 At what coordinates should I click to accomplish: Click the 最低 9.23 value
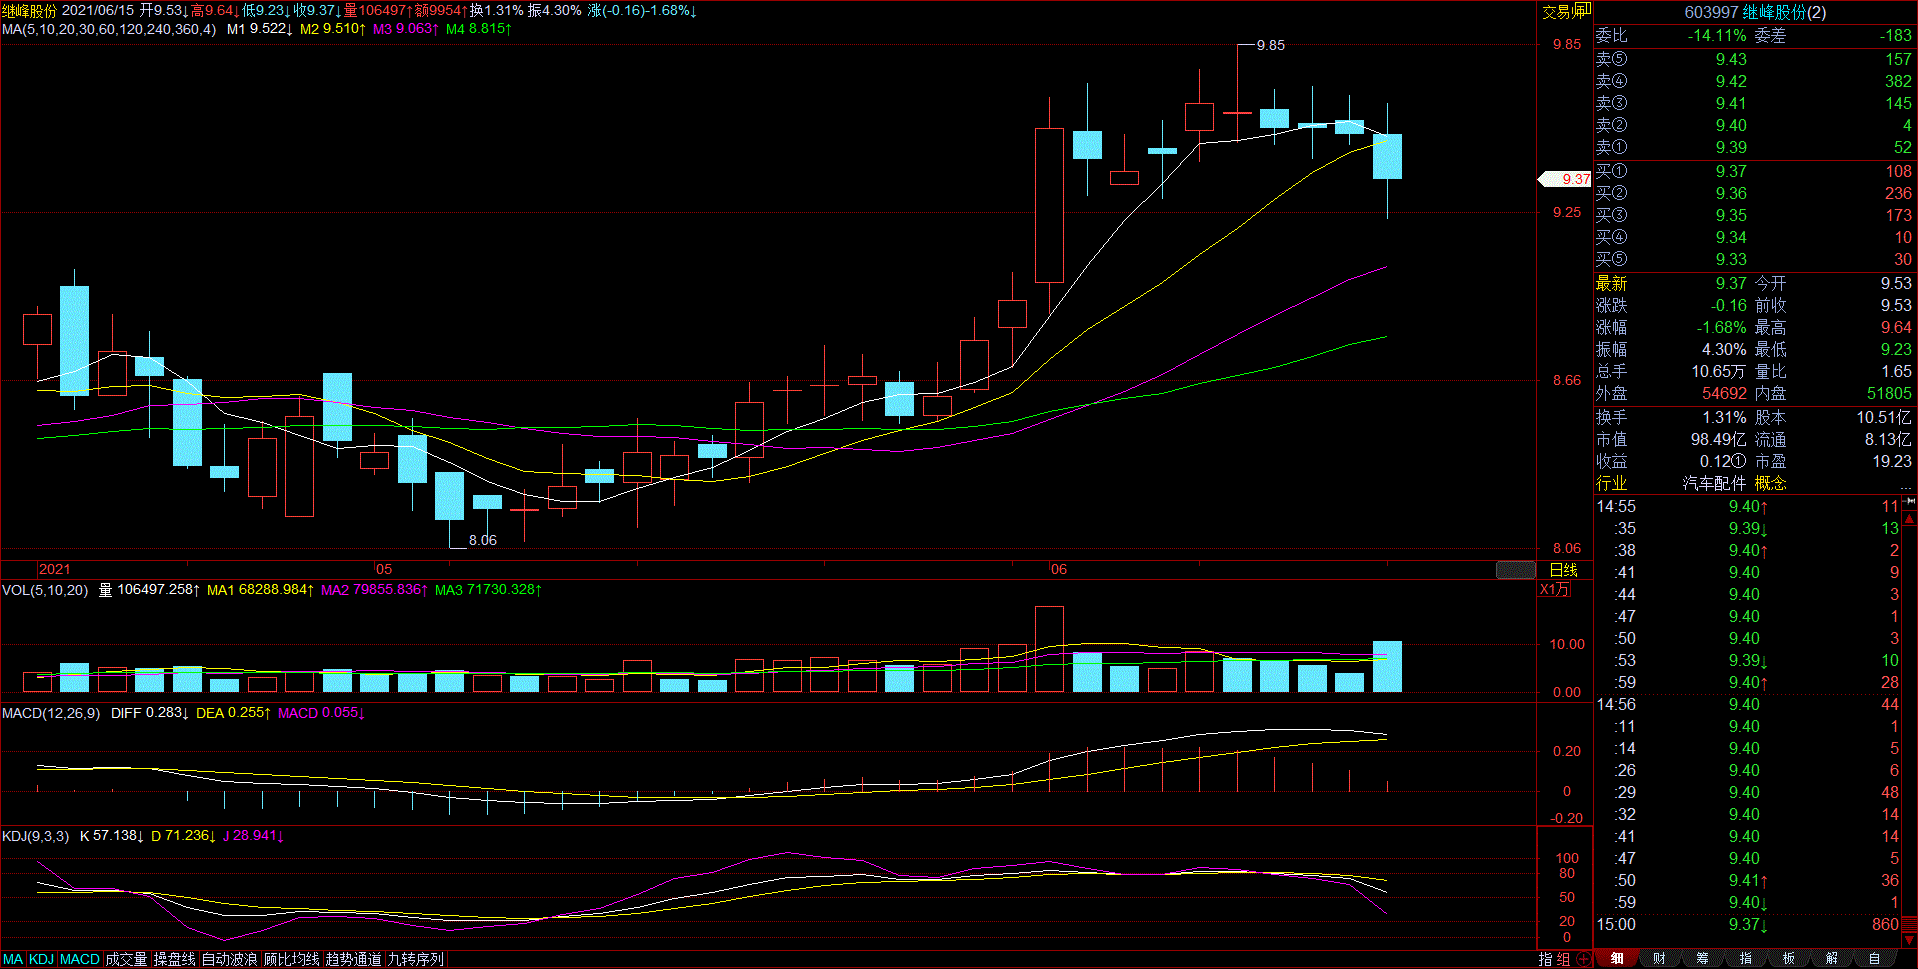[1896, 349]
